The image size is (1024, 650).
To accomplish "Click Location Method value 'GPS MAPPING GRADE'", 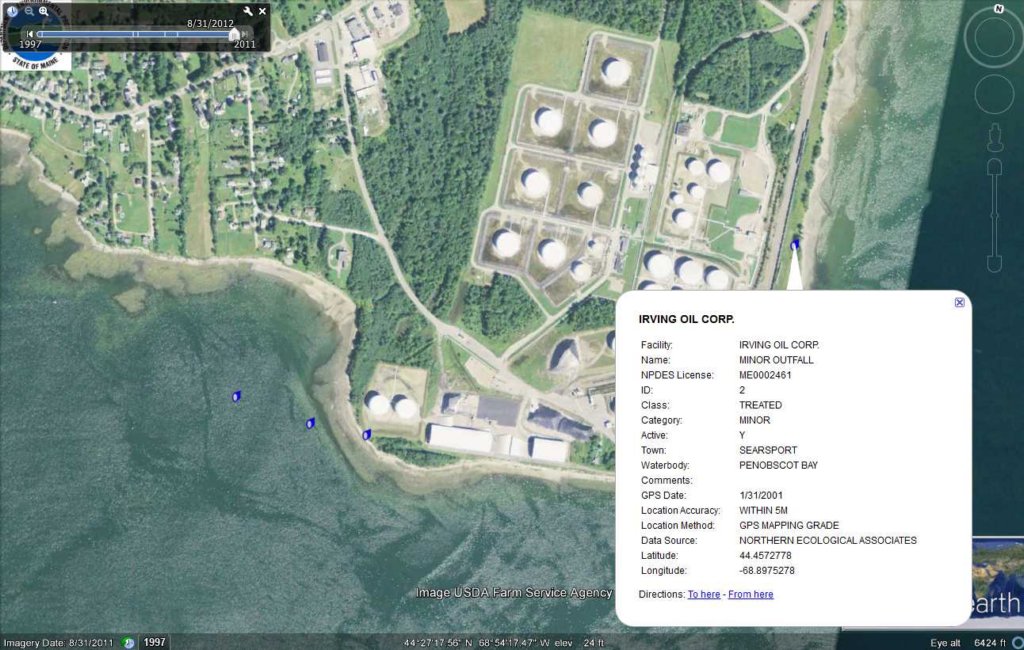I will 789,525.
